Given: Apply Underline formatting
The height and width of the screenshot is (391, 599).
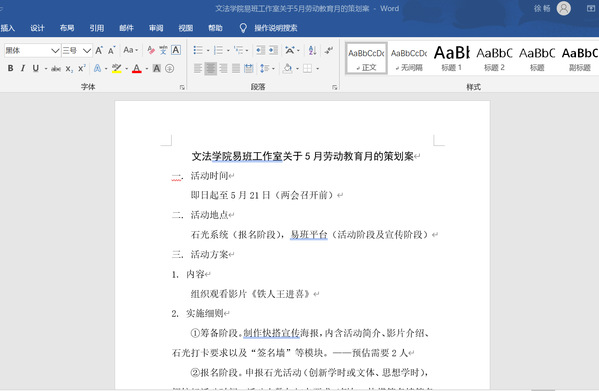Looking at the screenshot, I should [x=36, y=68].
